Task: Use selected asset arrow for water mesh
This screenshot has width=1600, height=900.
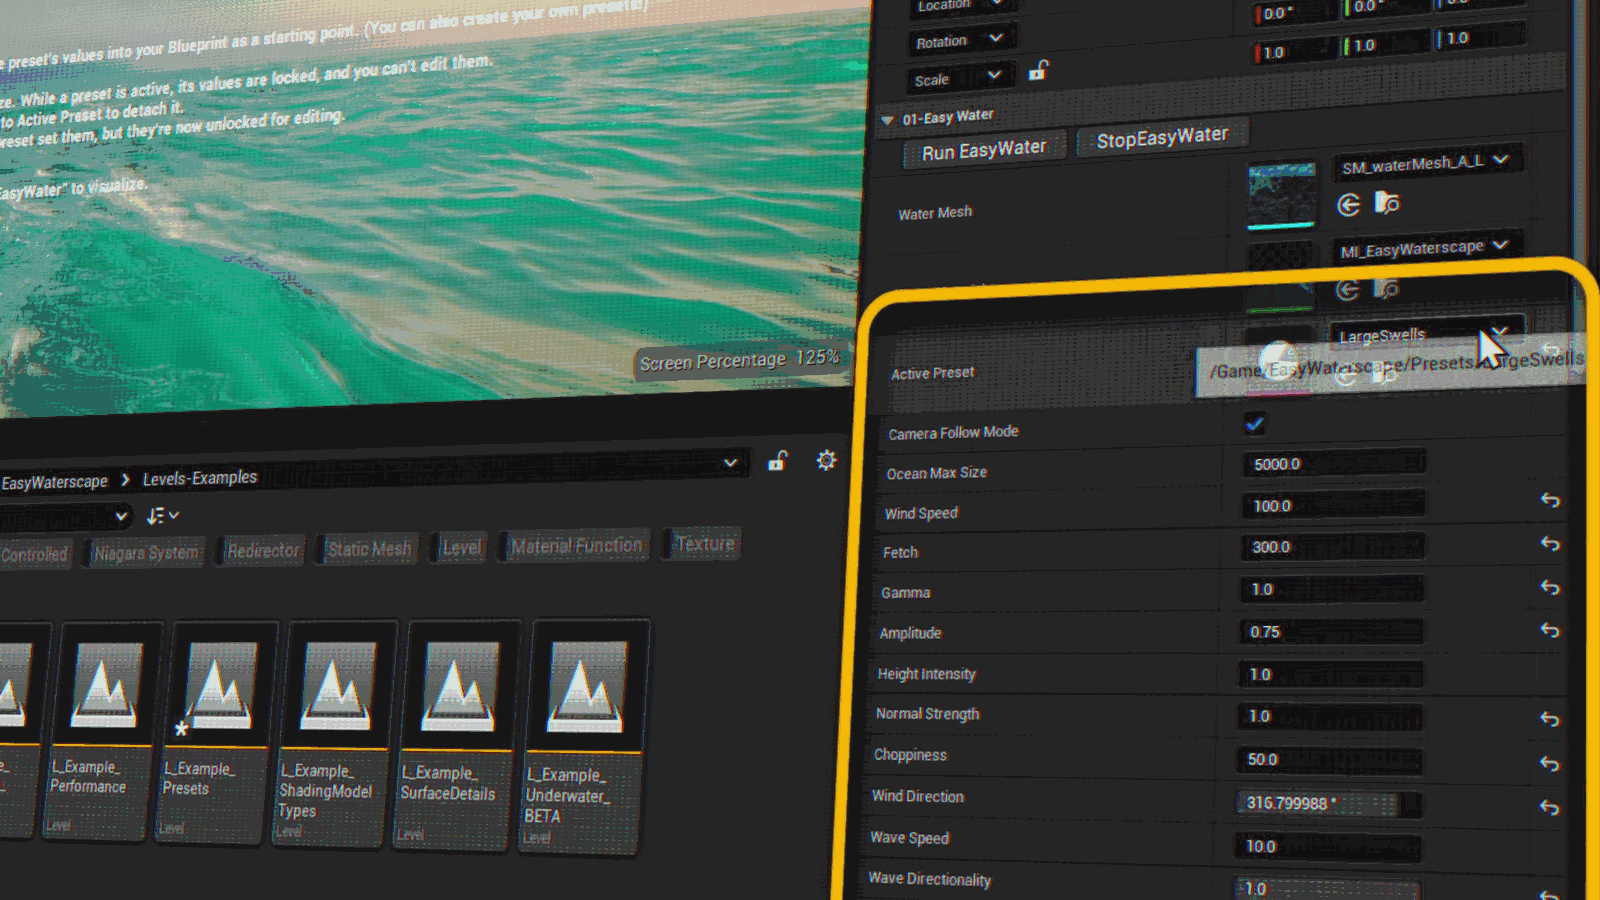Action: pyautogui.click(x=1349, y=205)
